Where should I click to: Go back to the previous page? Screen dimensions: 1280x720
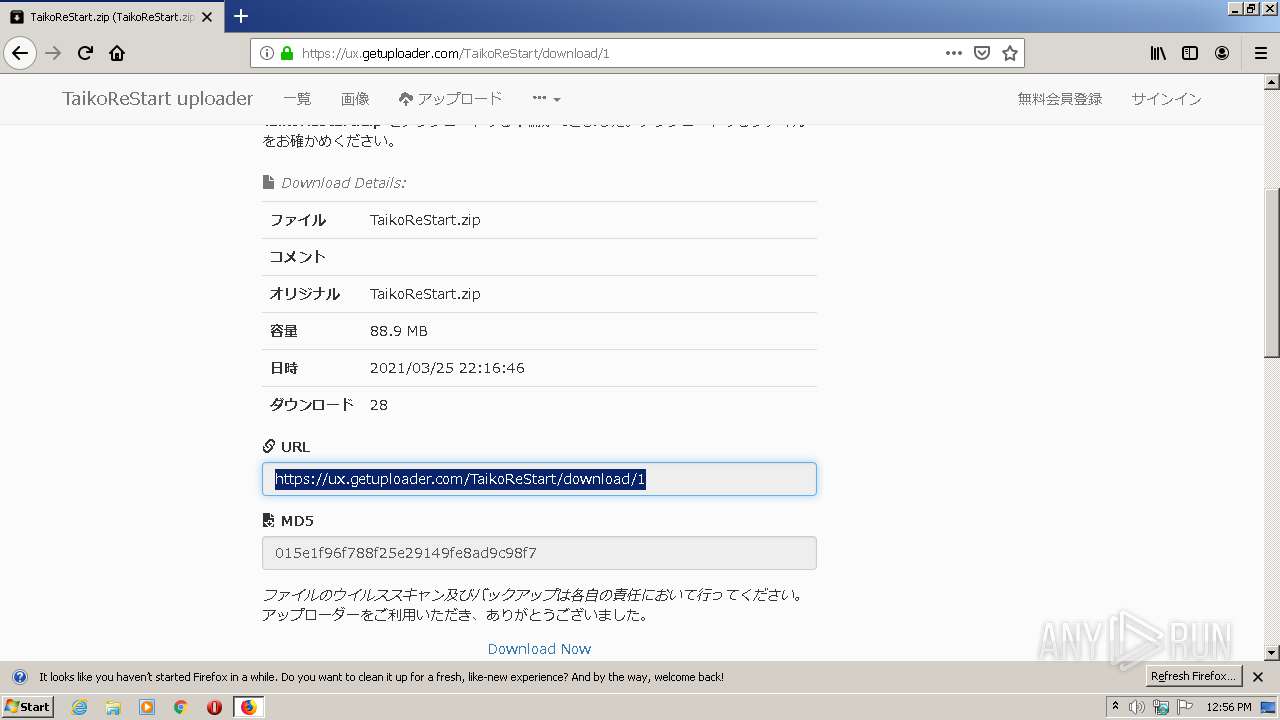20,53
